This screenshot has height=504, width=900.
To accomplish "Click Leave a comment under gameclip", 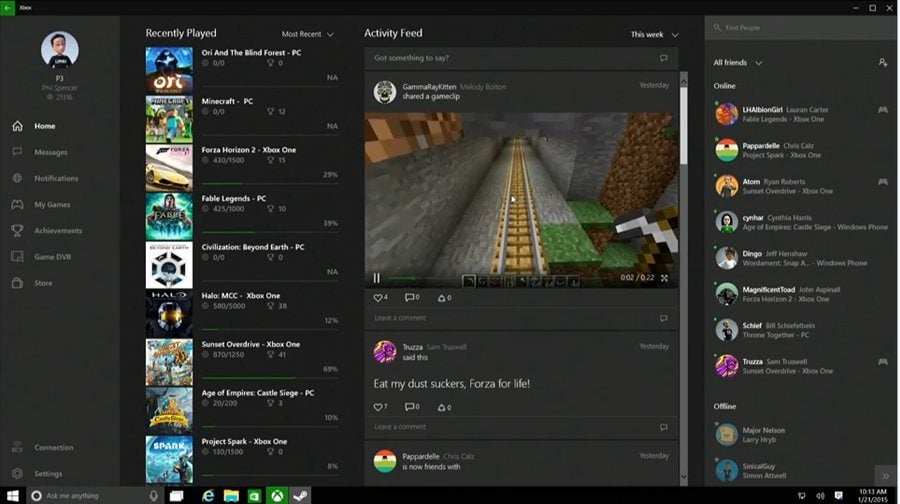I will click(x=521, y=318).
